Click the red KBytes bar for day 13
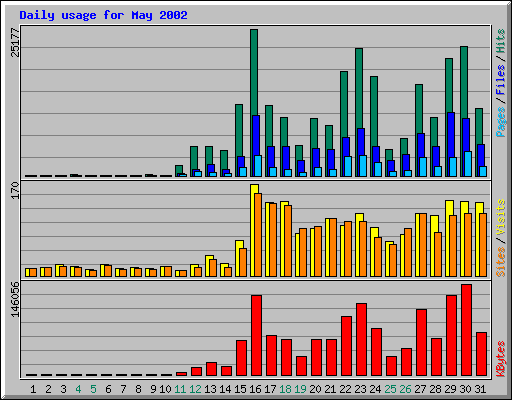This screenshot has width=512, height=400. coord(211,369)
